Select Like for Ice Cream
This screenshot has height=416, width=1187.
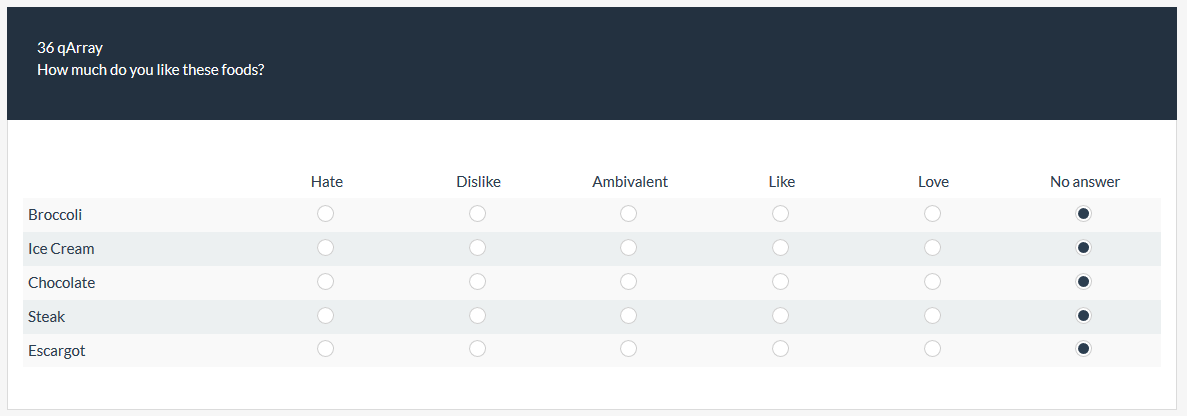780,248
